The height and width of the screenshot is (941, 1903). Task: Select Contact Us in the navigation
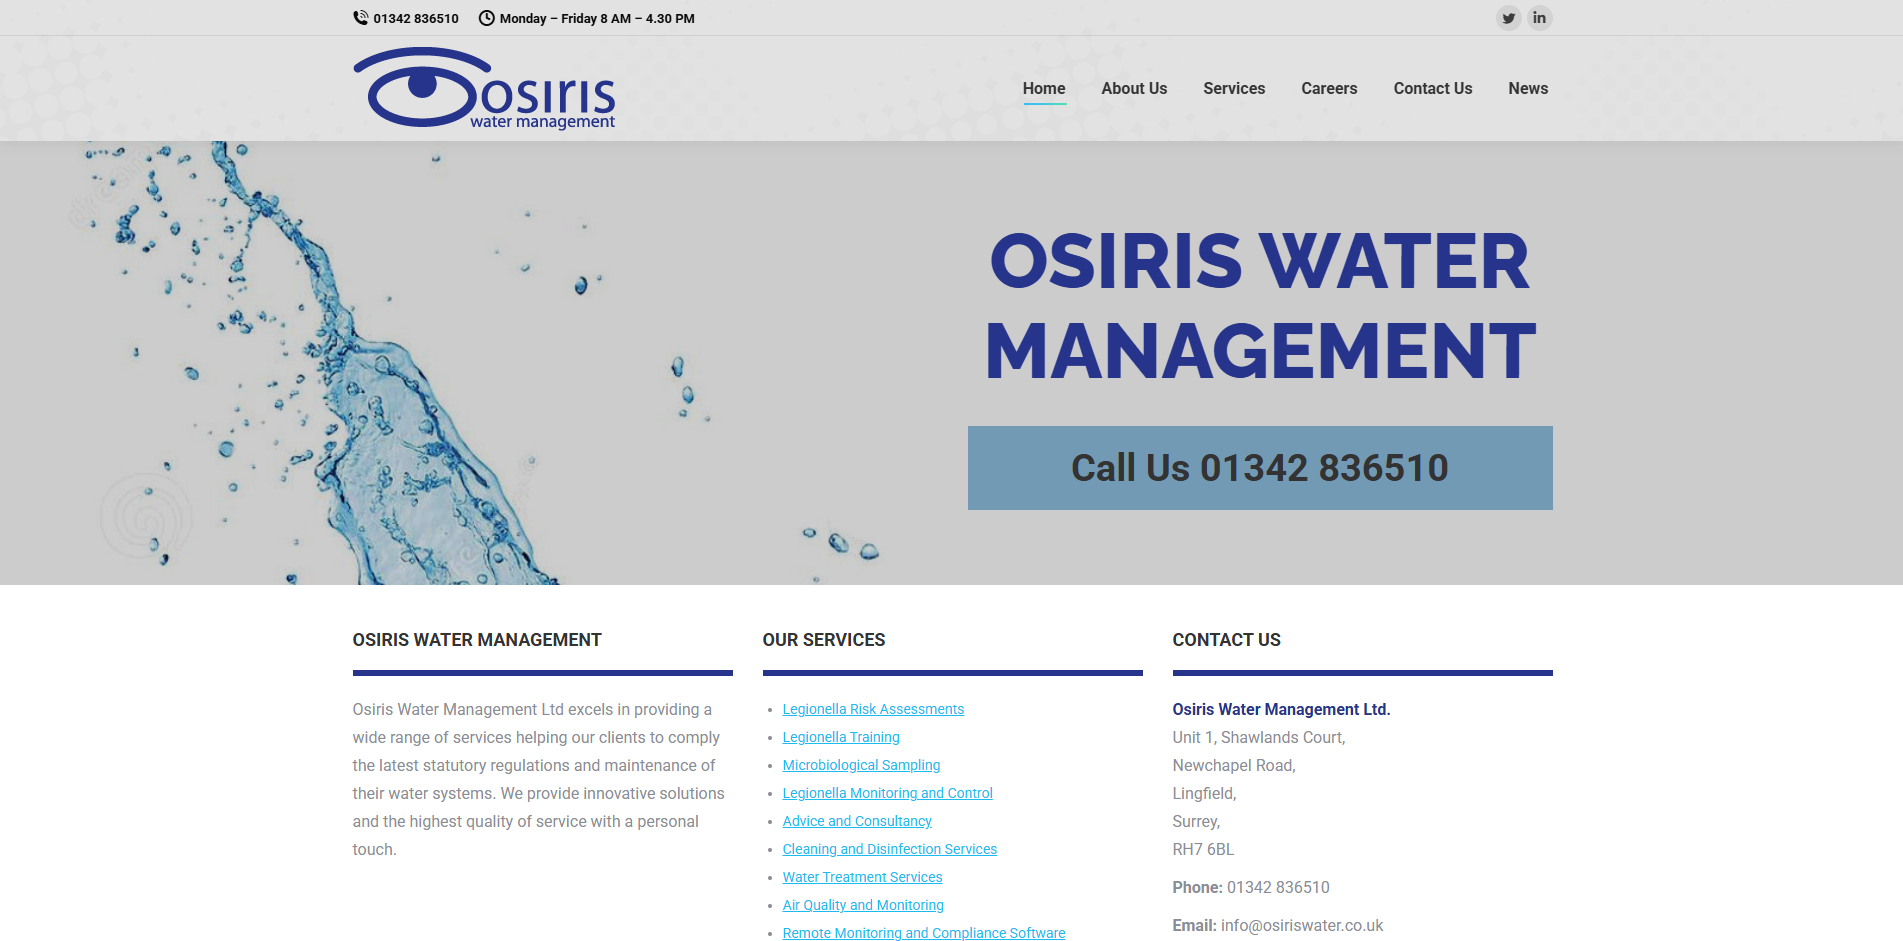(1432, 88)
